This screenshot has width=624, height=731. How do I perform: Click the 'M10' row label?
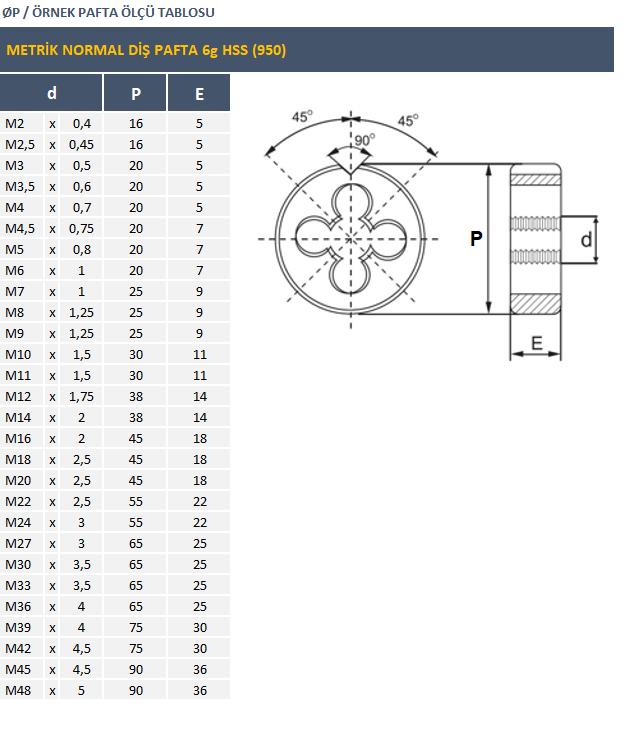click(18, 354)
